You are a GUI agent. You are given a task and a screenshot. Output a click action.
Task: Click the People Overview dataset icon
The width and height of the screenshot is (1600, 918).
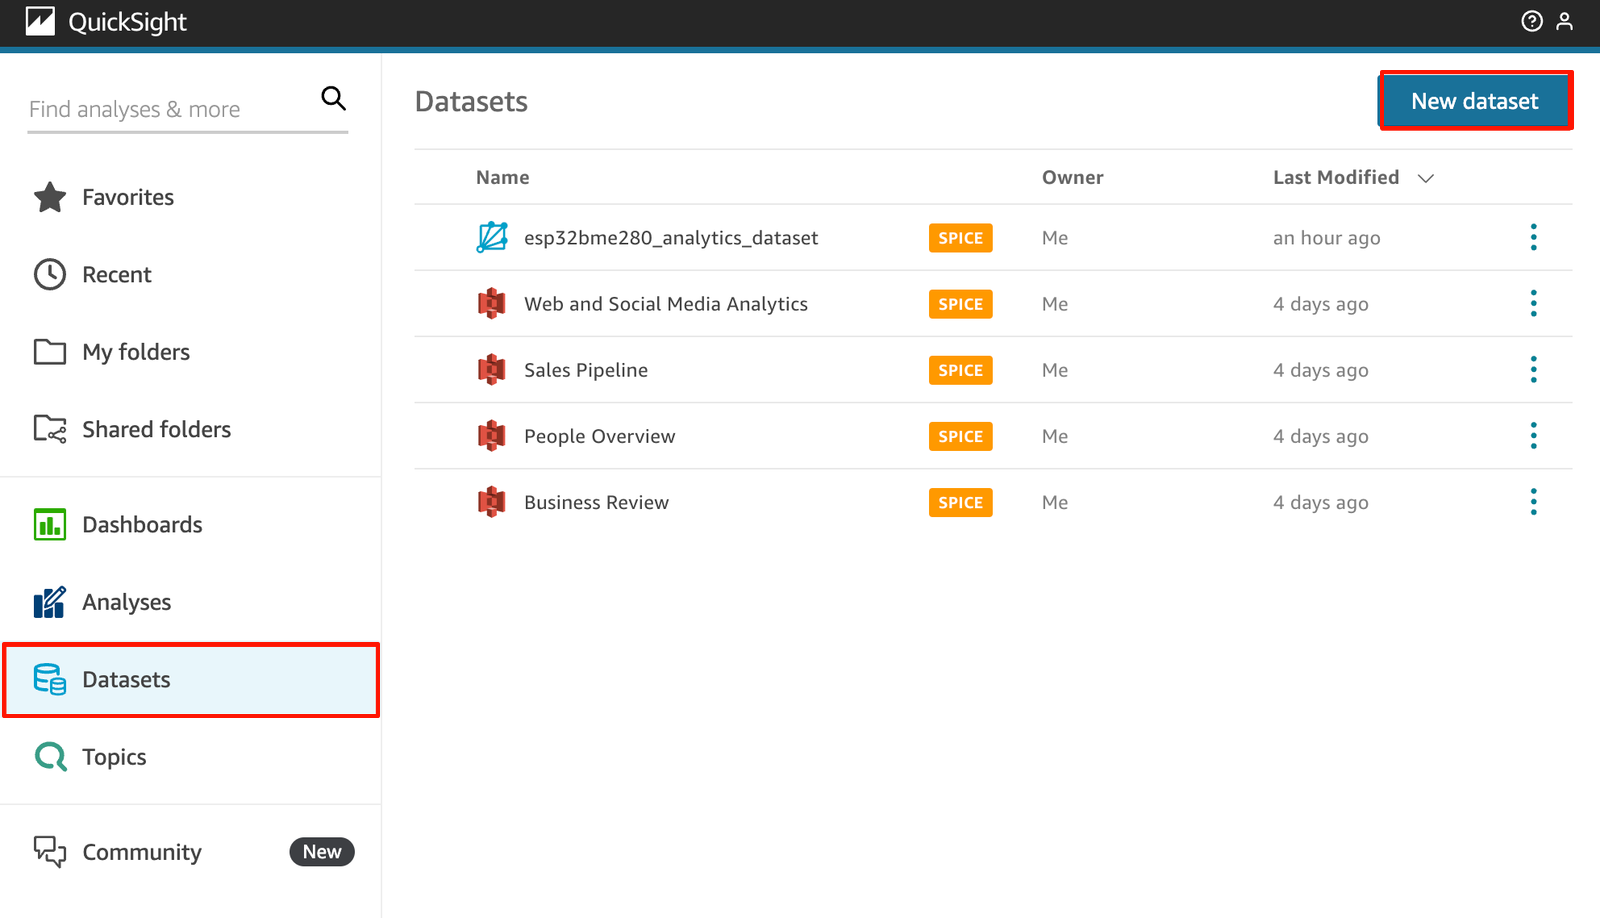492,435
